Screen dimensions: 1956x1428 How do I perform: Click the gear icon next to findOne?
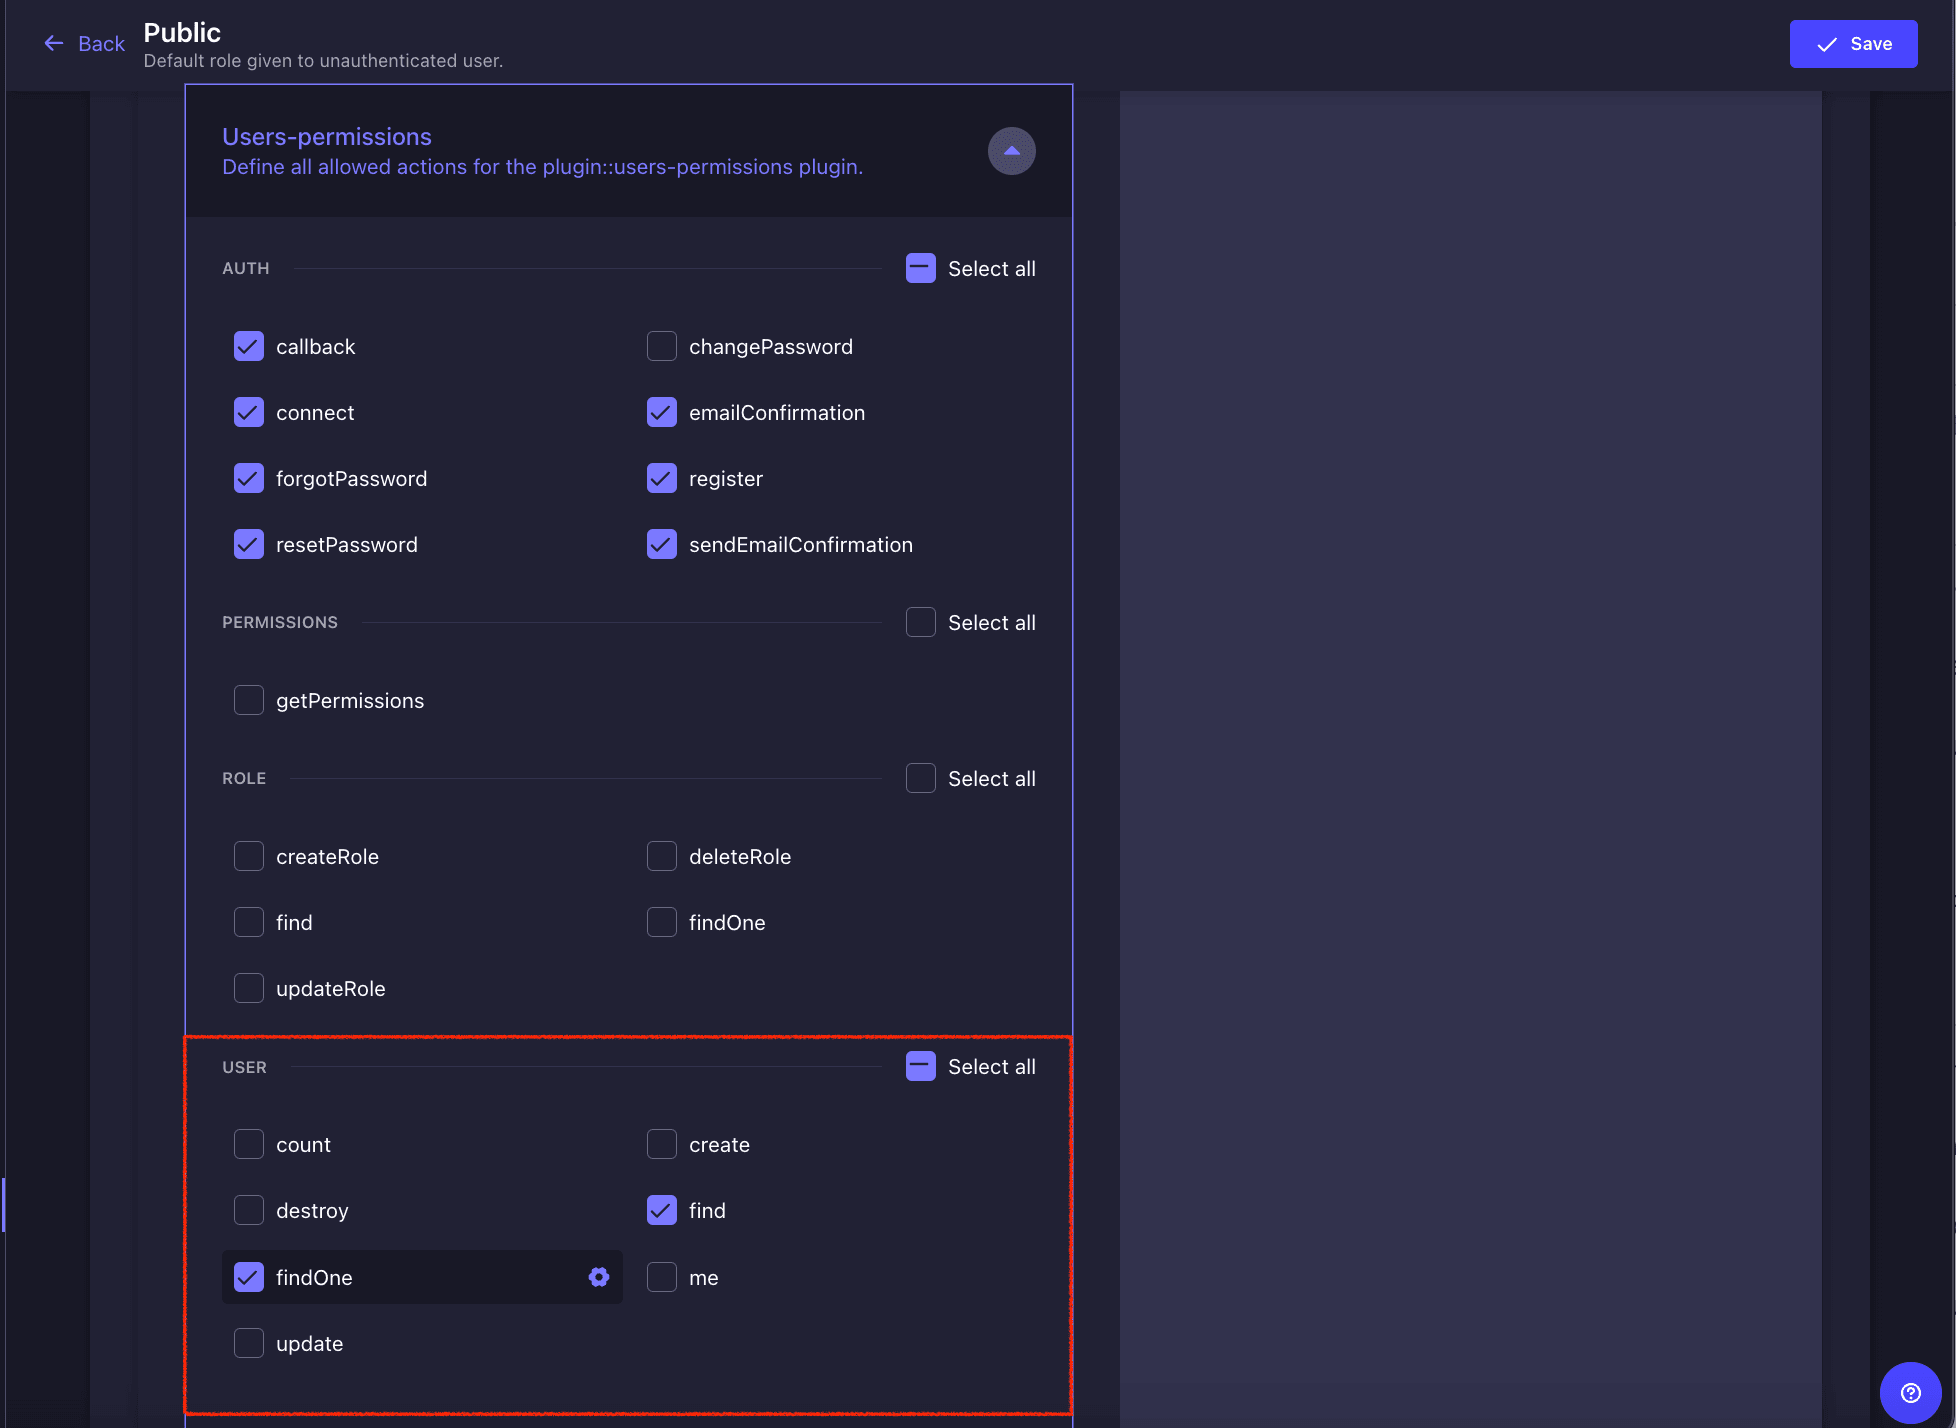pos(599,1277)
